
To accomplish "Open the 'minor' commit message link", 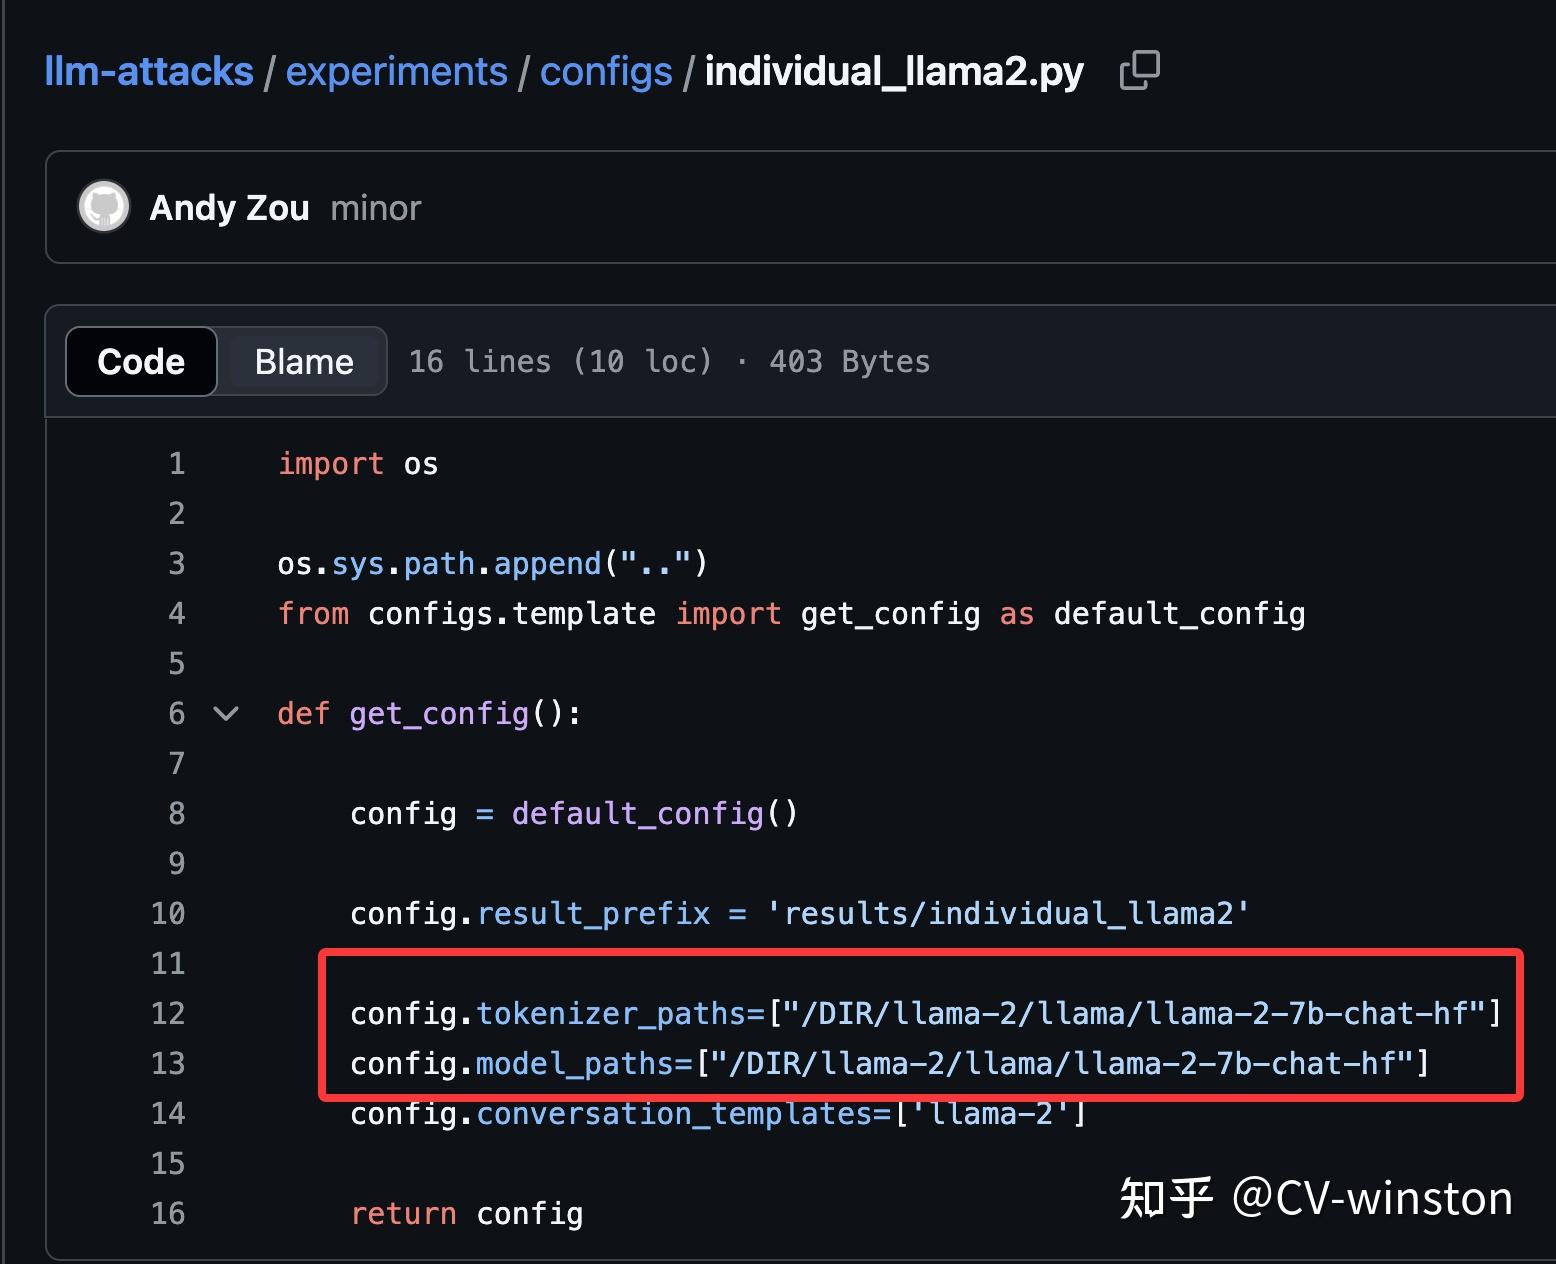I will tap(376, 208).
